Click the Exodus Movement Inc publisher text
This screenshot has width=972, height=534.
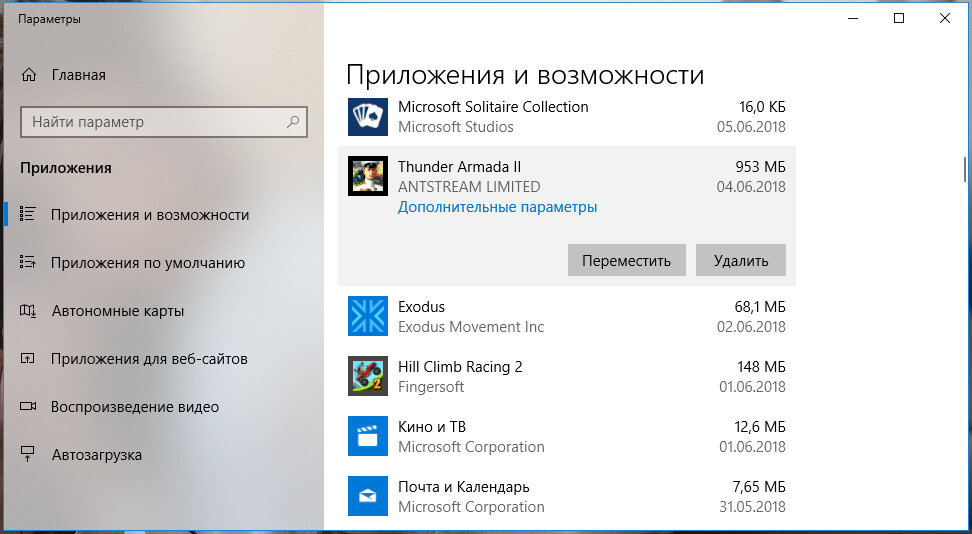coord(471,327)
